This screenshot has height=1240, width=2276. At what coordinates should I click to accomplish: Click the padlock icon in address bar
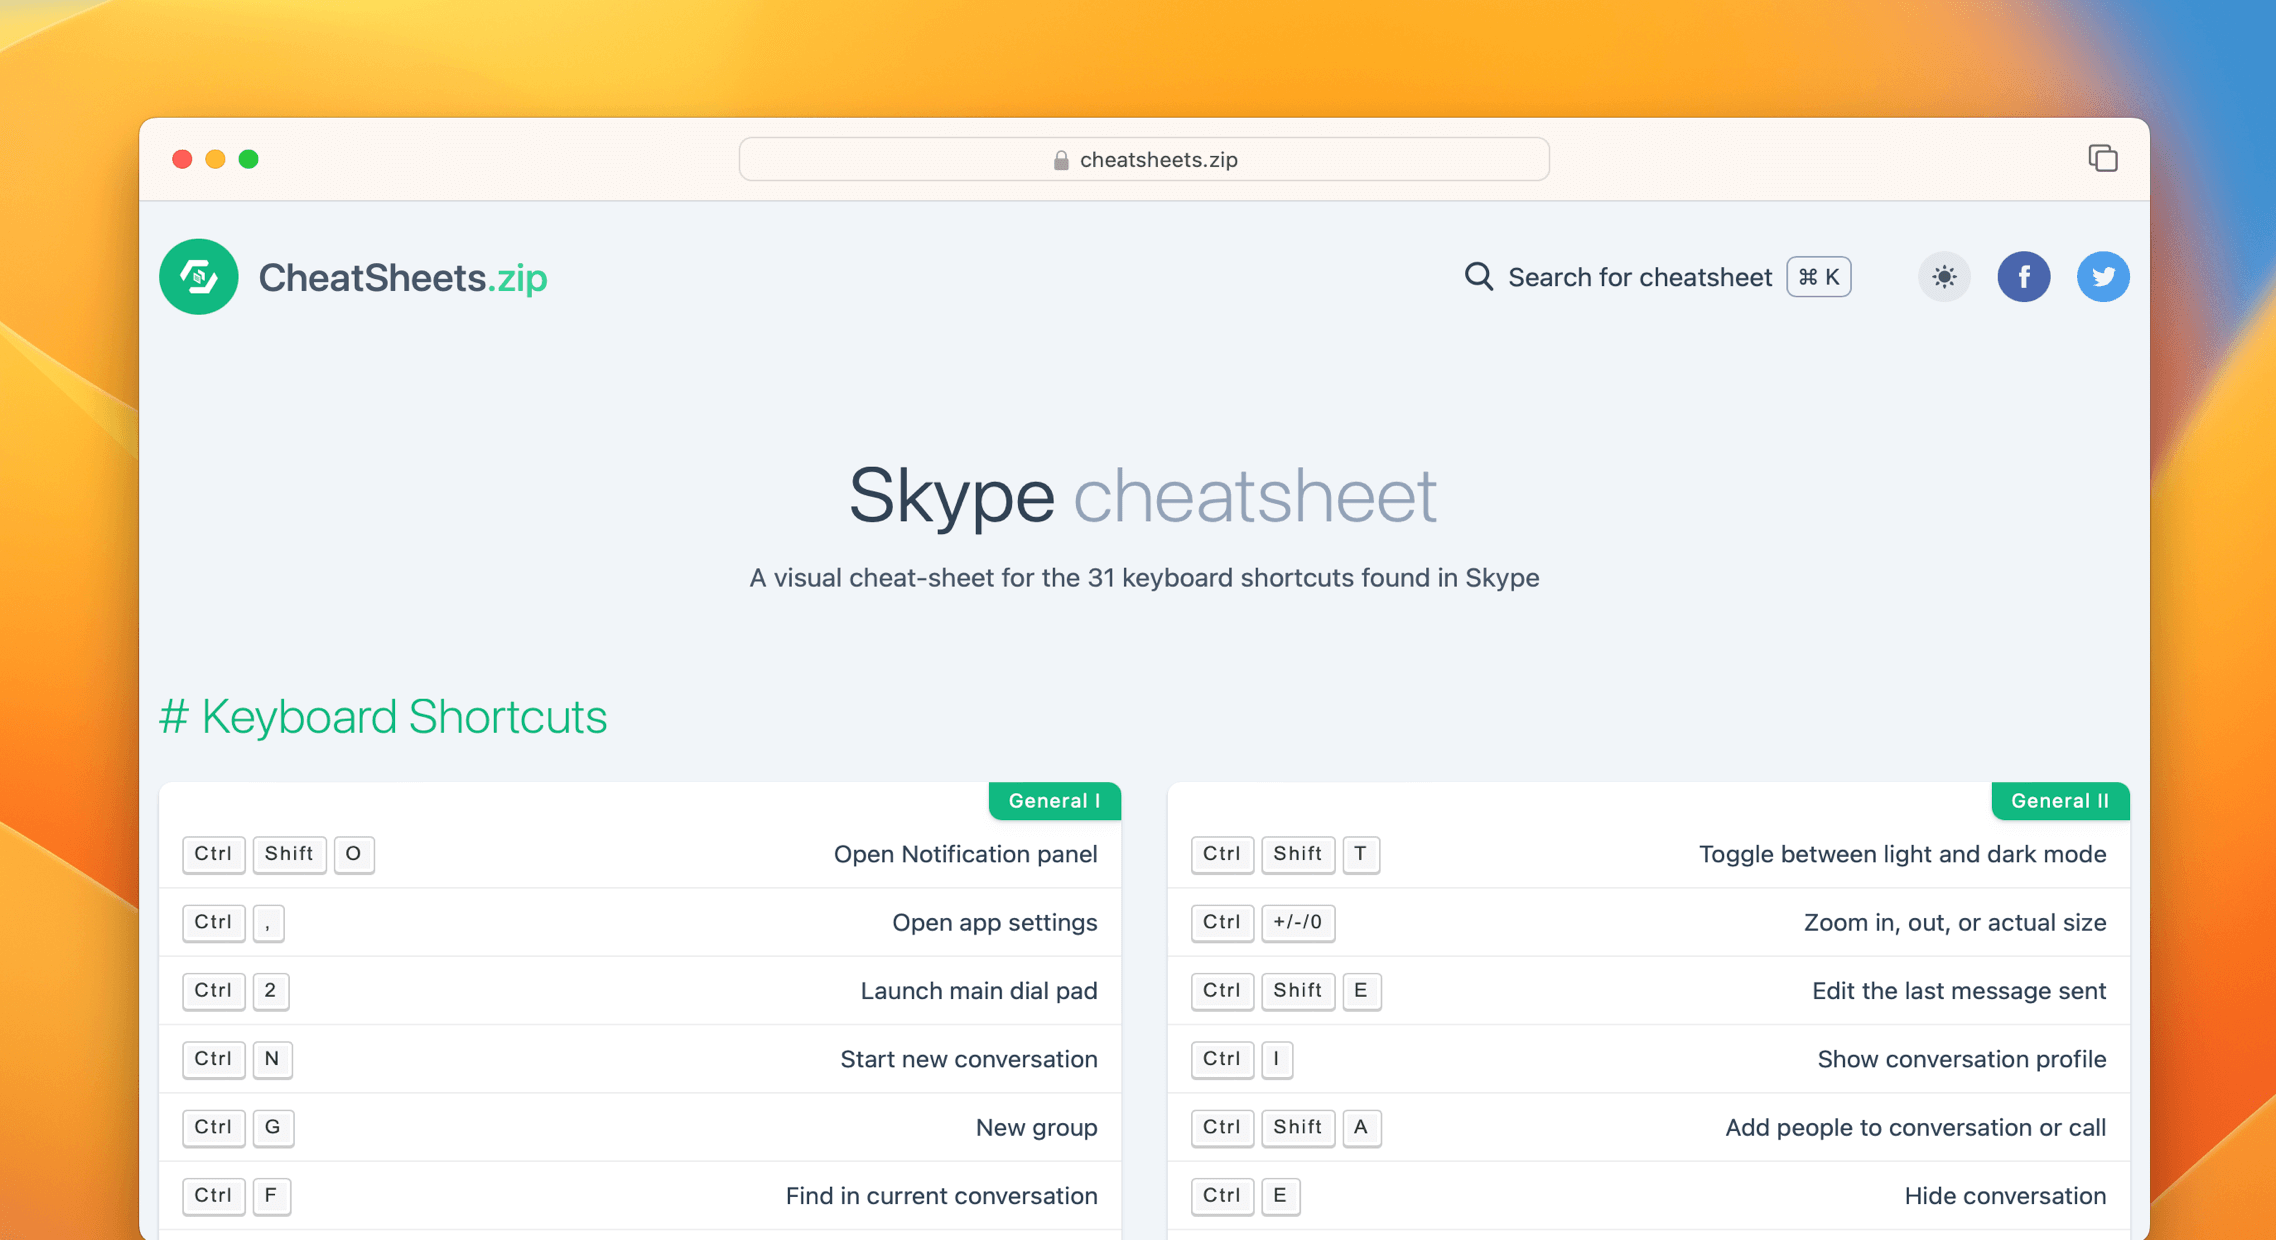[1059, 159]
